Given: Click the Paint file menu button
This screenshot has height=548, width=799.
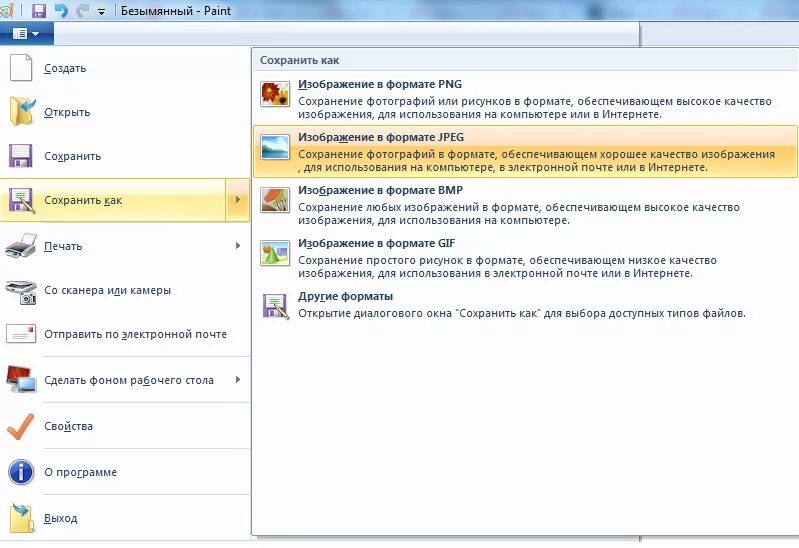Looking at the screenshot, I should pos(26,34).
